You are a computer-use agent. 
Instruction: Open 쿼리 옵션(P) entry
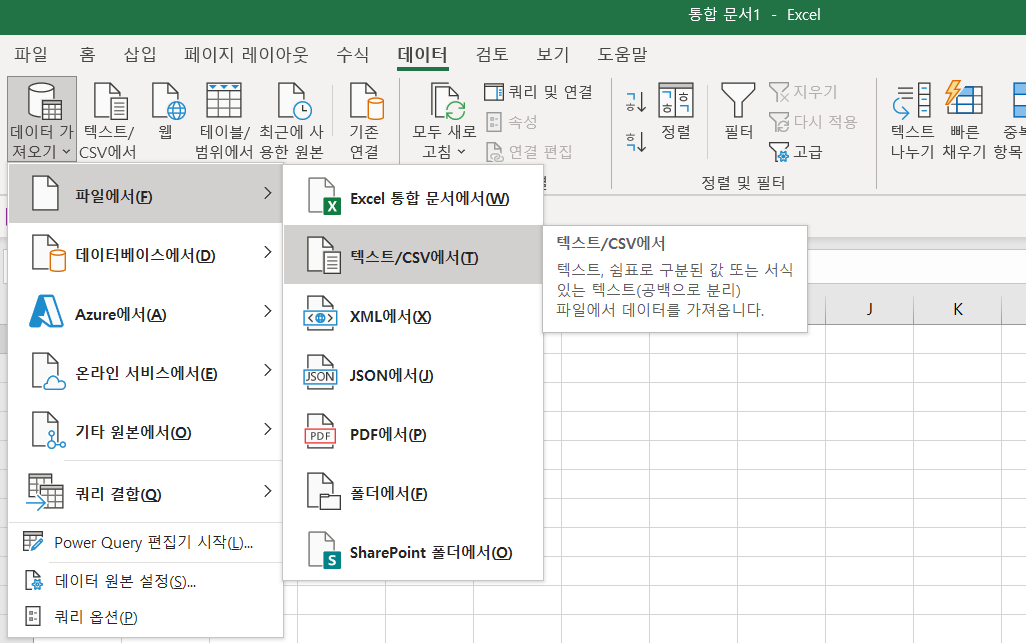tap(146, 616)
